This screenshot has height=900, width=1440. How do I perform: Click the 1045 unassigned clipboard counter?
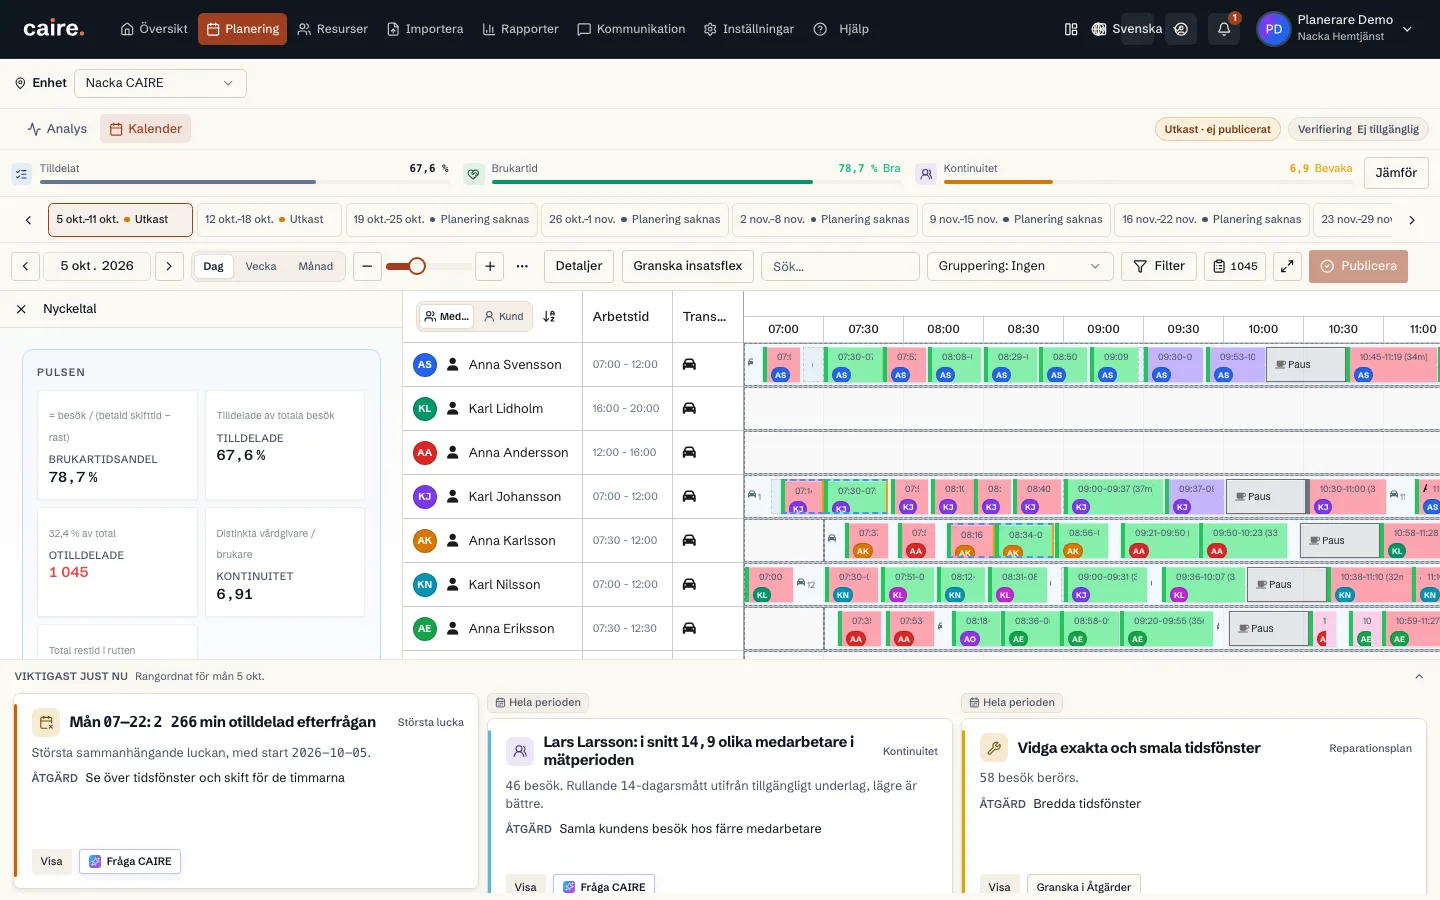pyautogui.click(x=1235, y=266)
